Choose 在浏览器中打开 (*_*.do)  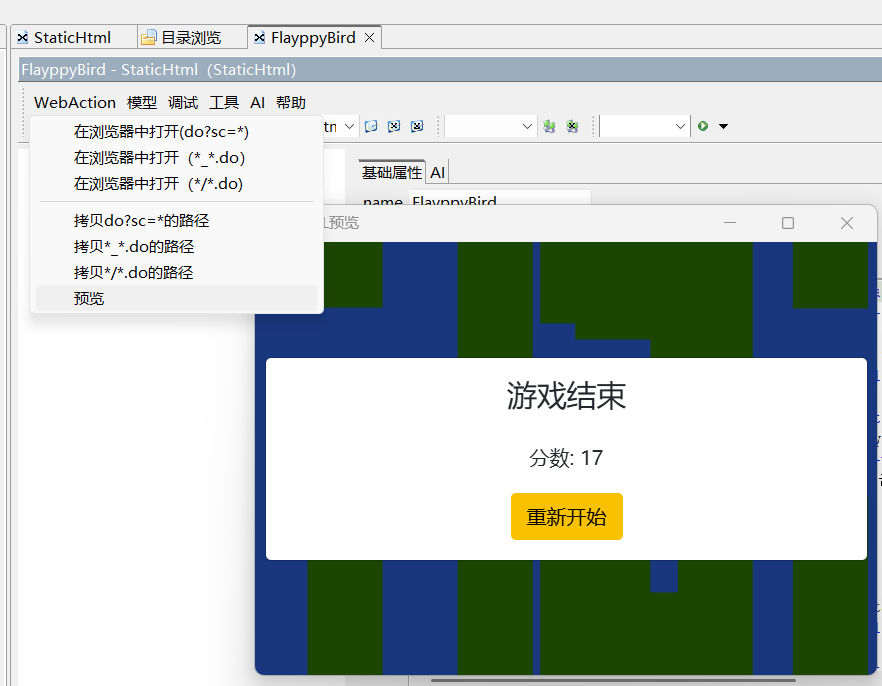(x=176, y=157)
